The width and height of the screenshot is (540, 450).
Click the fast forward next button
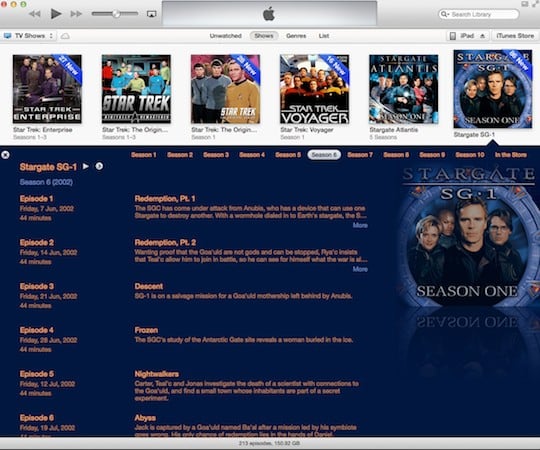coord(76,14)
